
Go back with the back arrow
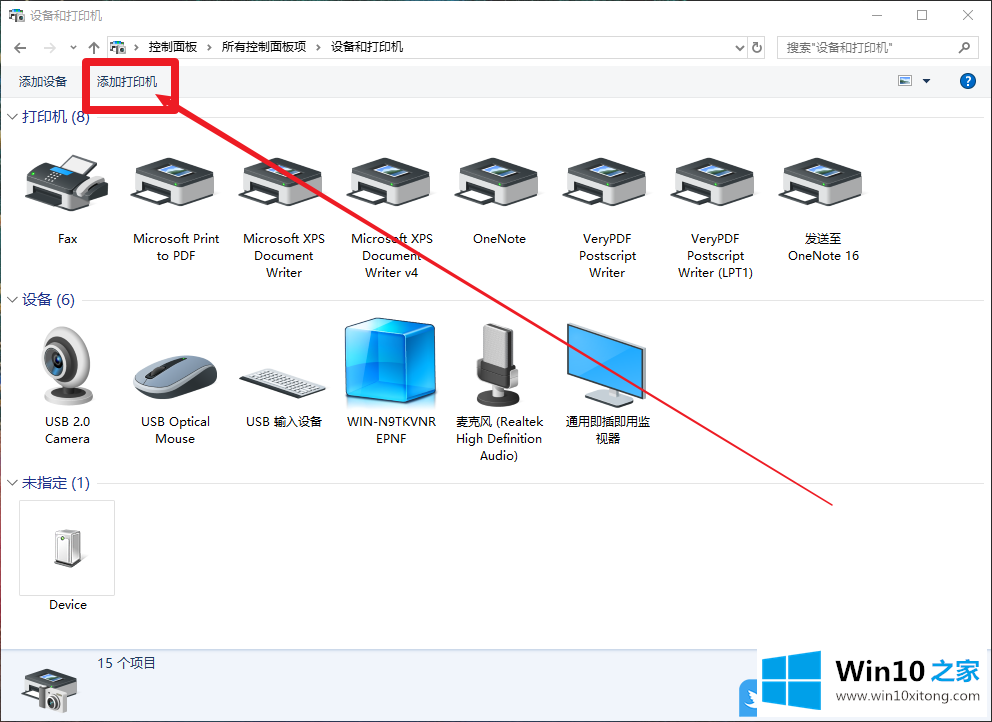point(20,47)
